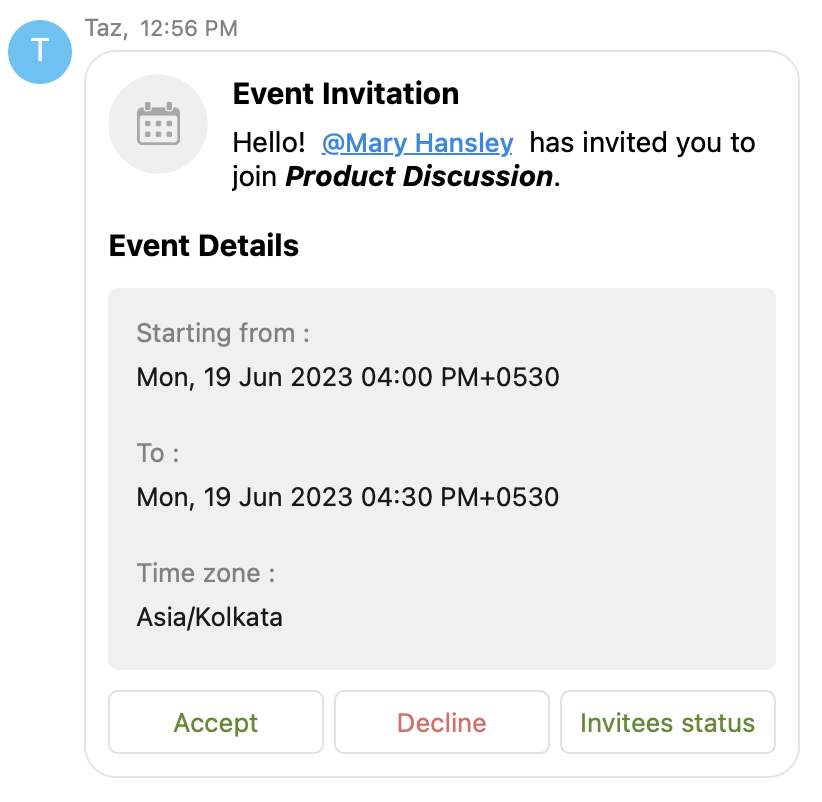The image size is (822, 802).
Task: Click the Time zone label
Action: pos(205,573)
